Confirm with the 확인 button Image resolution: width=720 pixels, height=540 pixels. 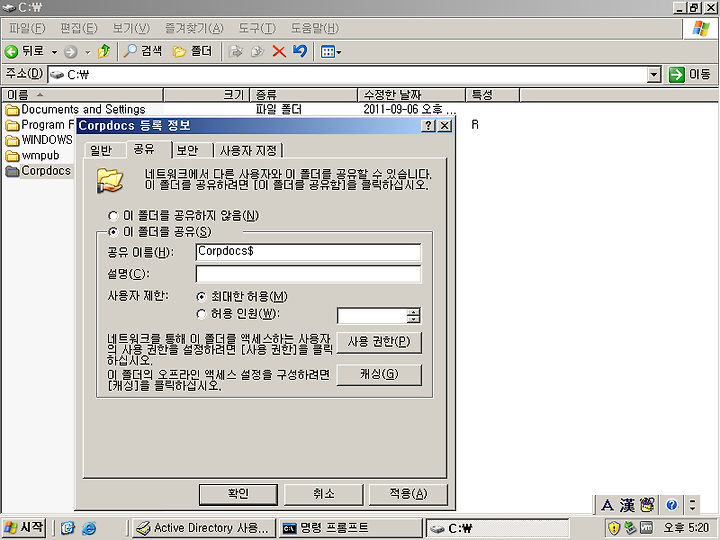pos(238,494)
